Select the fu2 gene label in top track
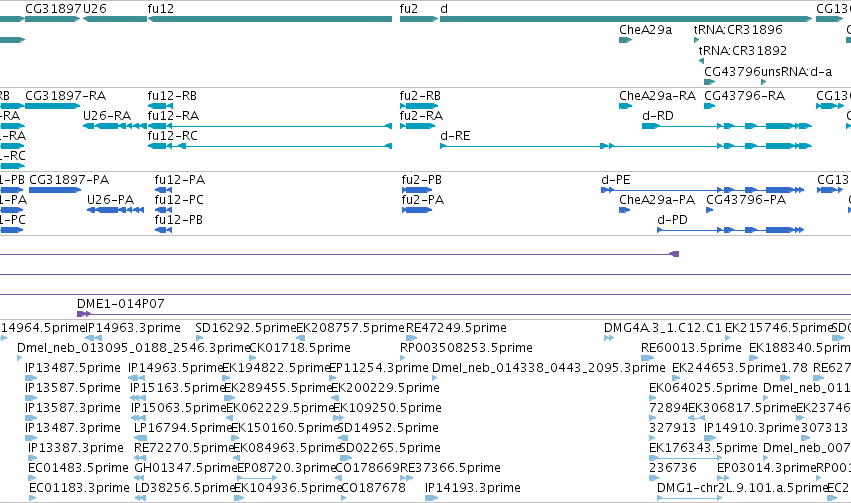Viewport: 851px width, 503px height. click(409, 9)
